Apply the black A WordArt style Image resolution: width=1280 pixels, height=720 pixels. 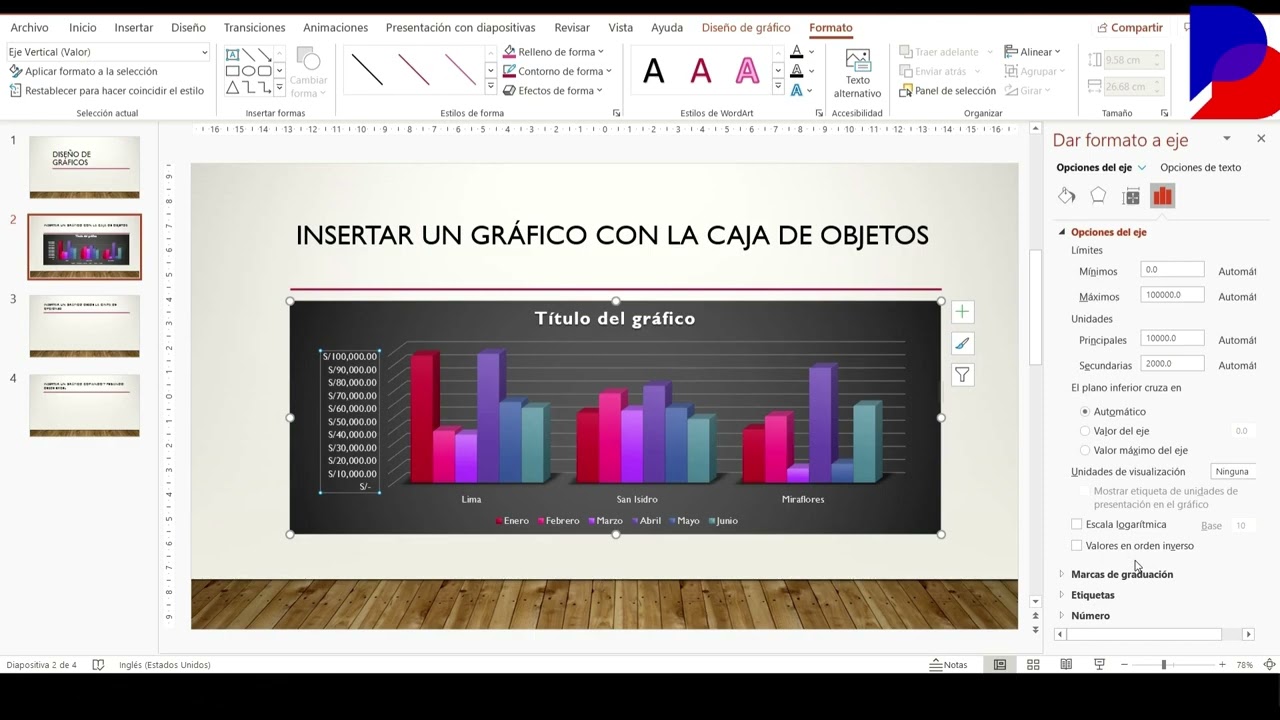pos(653,71)
